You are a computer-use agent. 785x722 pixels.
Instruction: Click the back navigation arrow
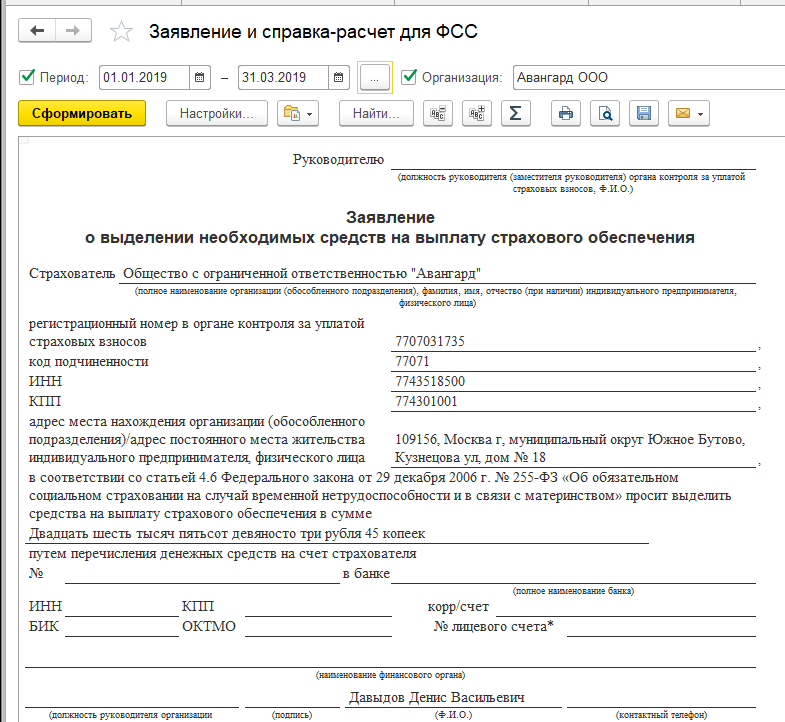click(x=38, y=31)
